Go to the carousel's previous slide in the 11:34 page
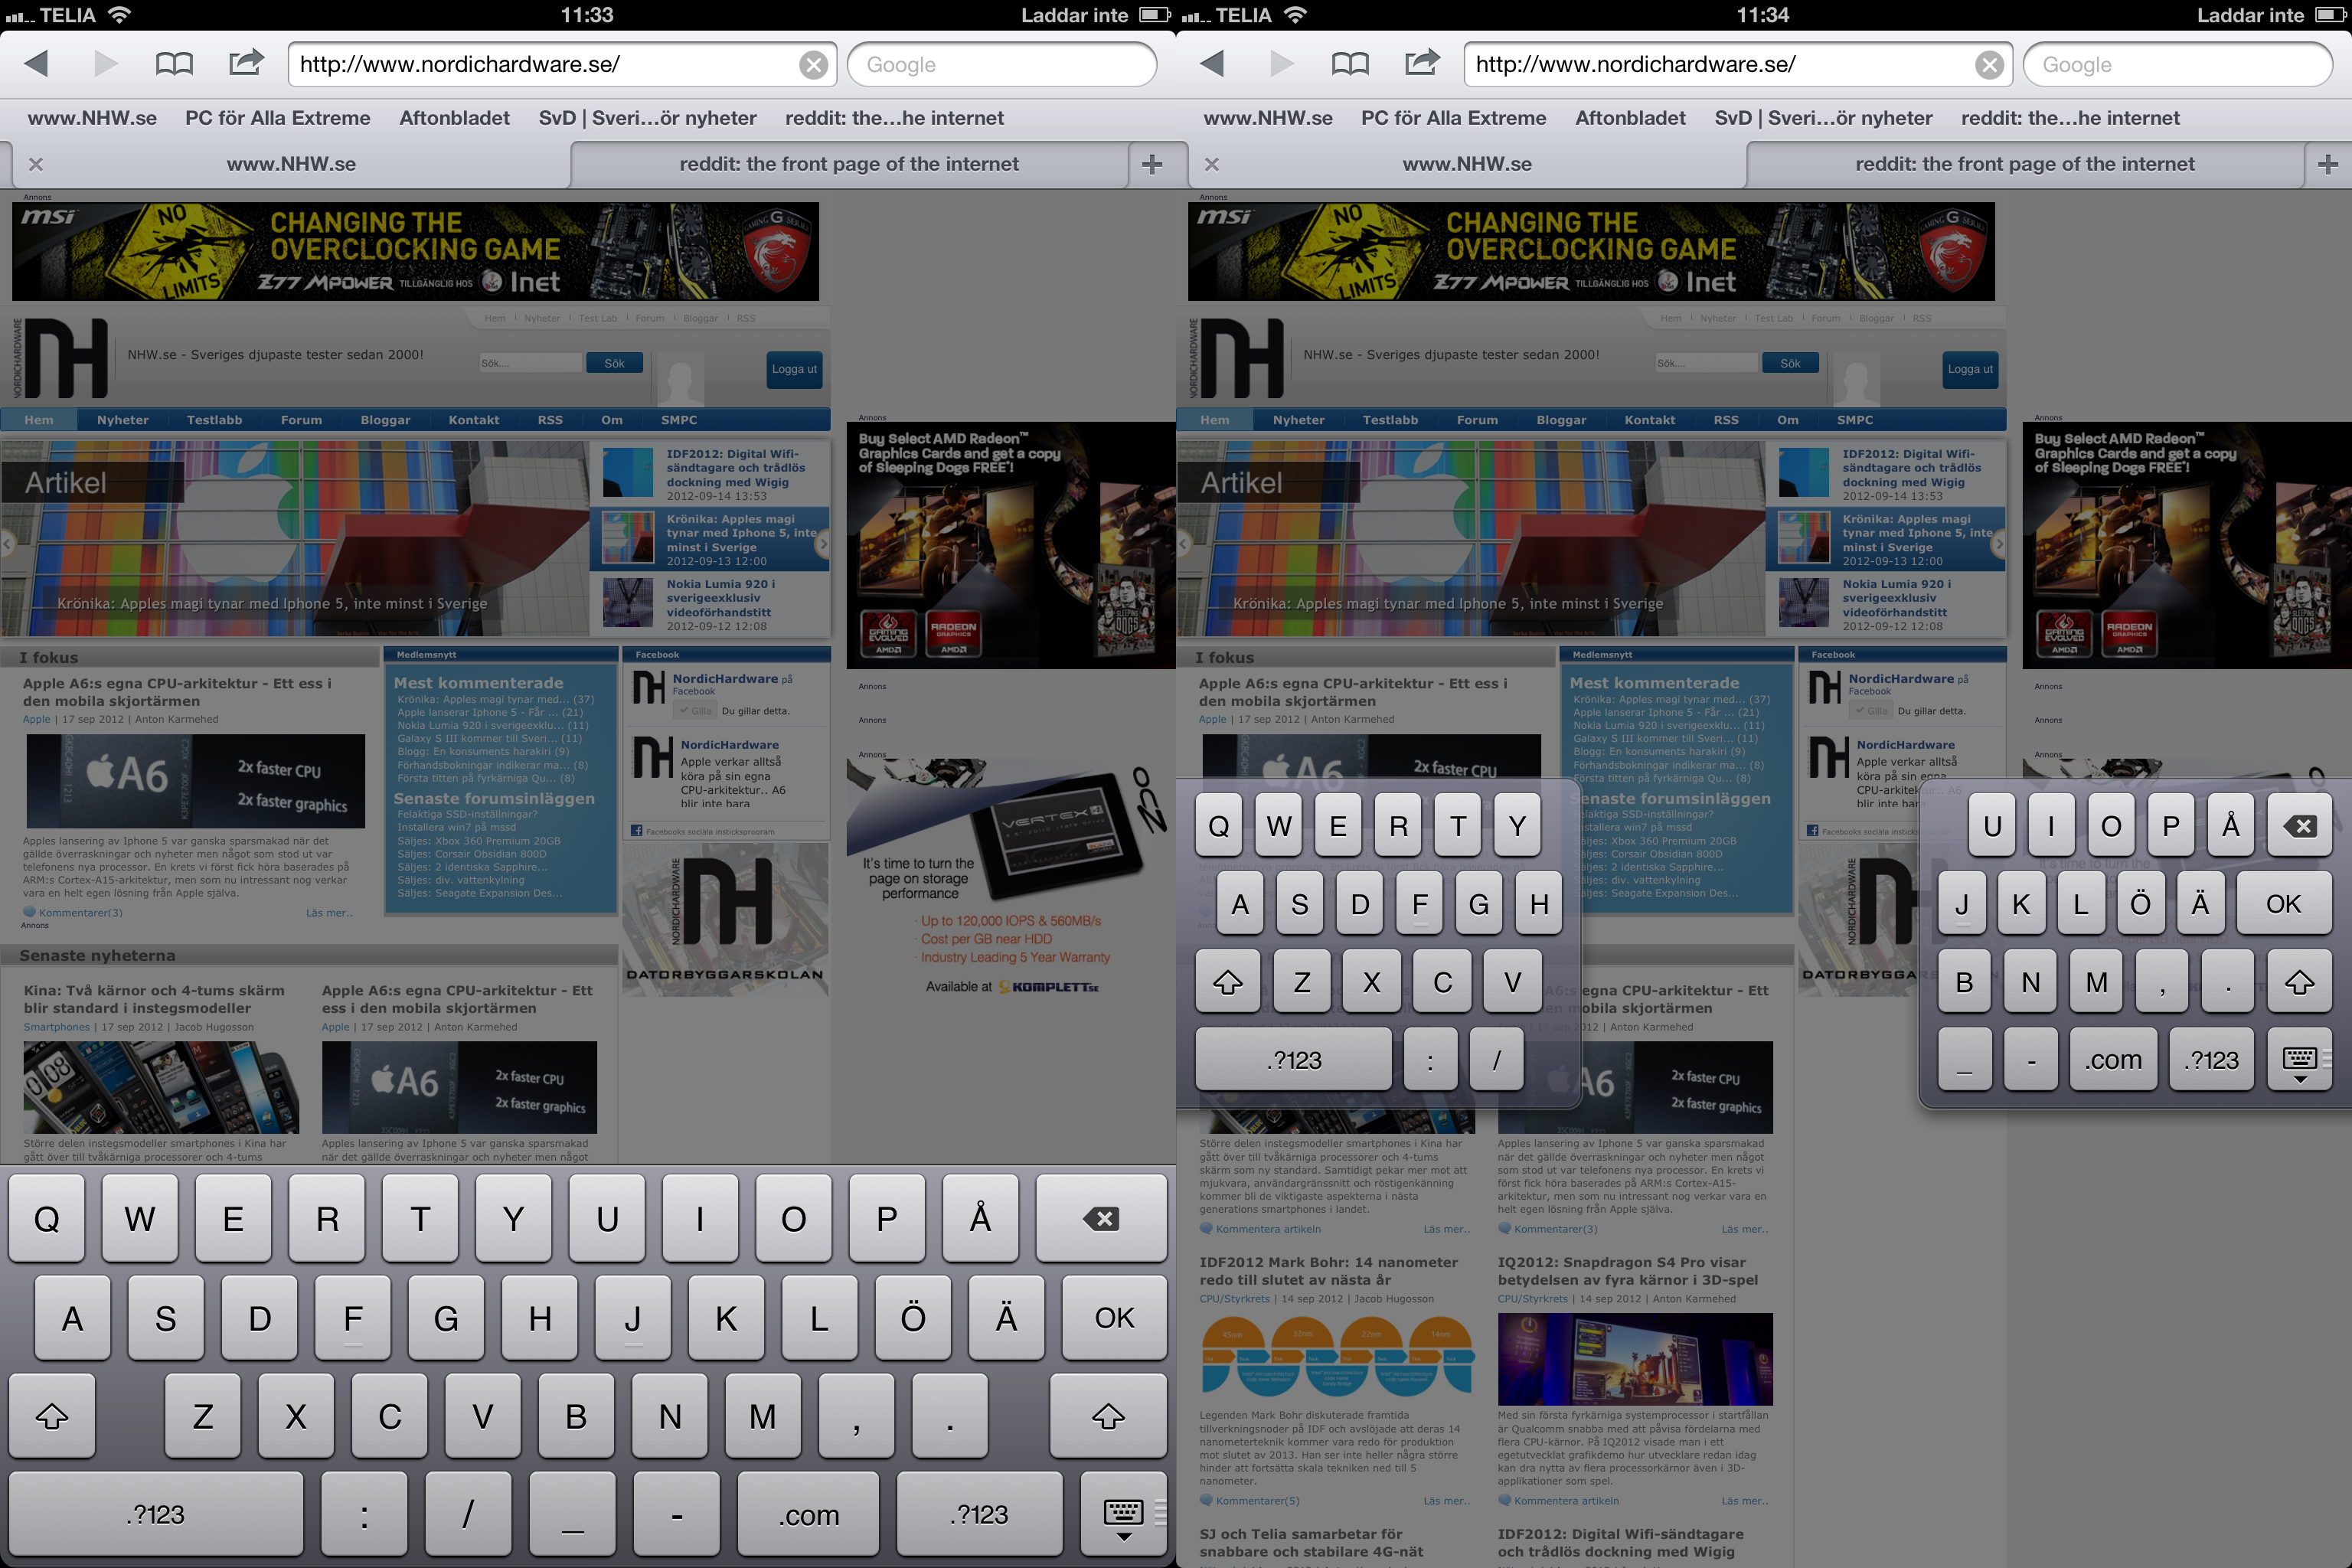 (x=1184, y=545)
